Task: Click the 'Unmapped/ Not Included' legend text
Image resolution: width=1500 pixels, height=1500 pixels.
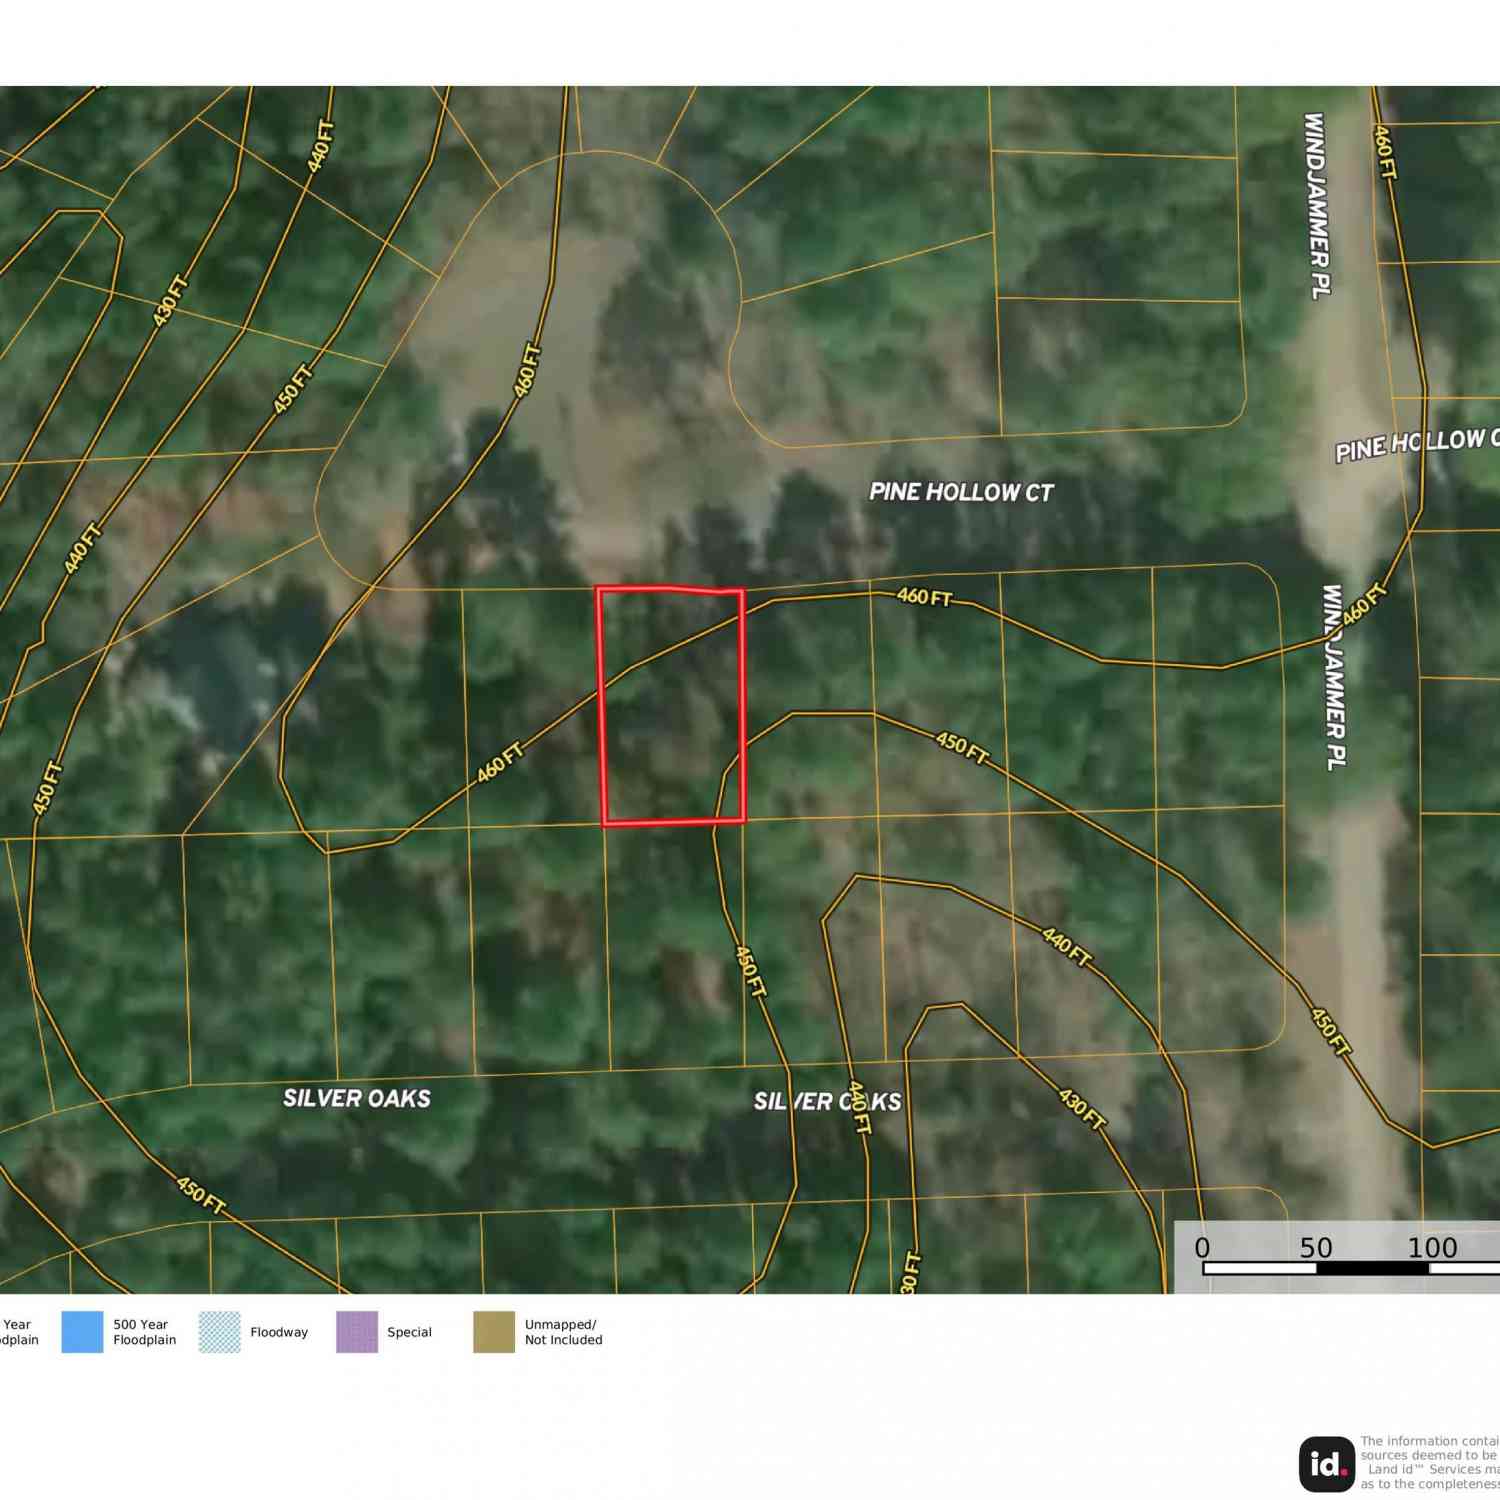Action: 563,1332
